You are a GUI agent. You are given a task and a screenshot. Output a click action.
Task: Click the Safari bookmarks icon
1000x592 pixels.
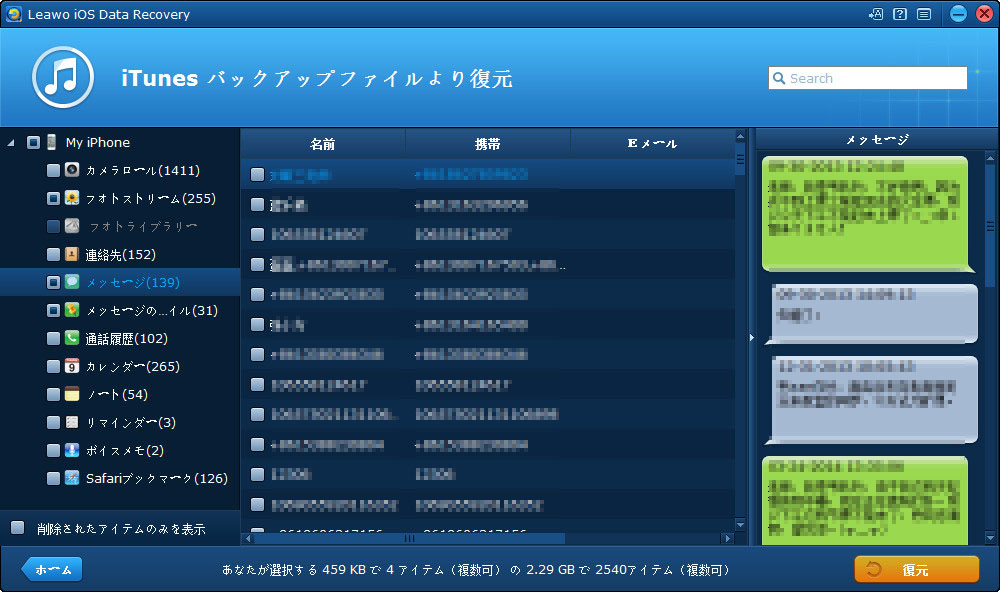[x=72, y=478]
